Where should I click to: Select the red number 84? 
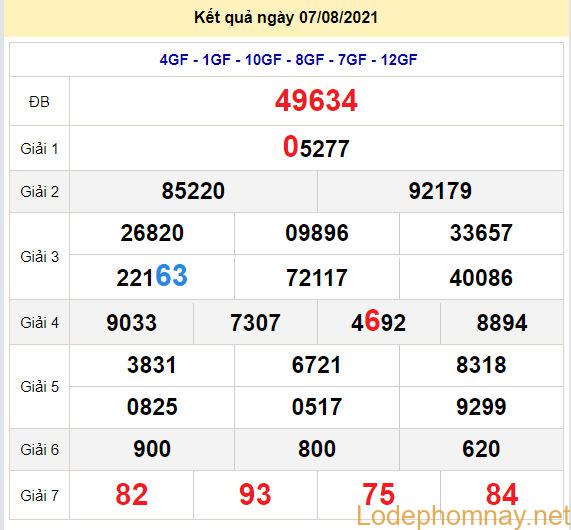tap(502, 494)
